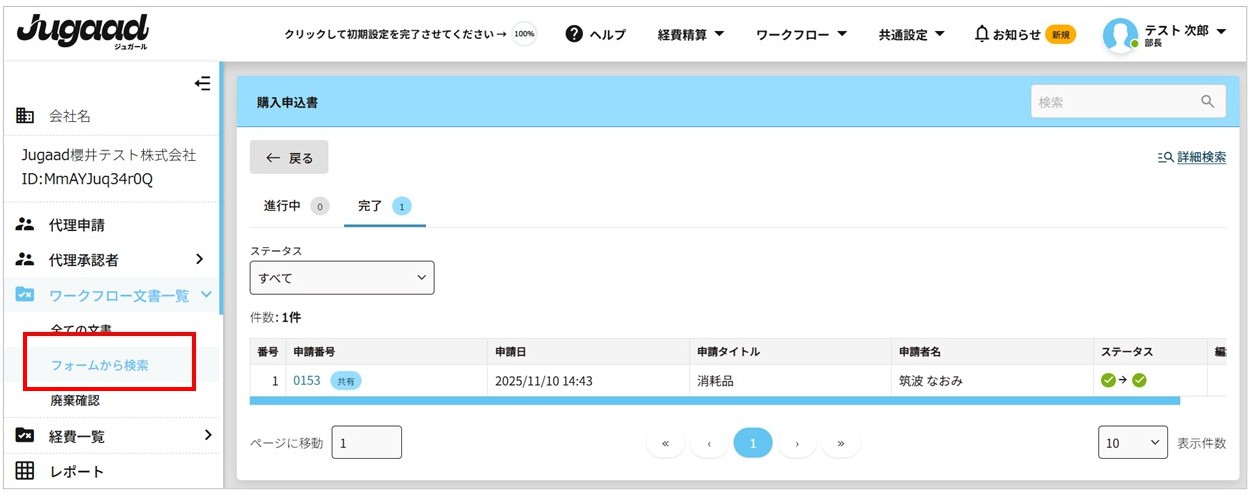Screen dimensions: 1250x495
Task: Open the 詳細検索 advanced search link
Action: pyautogui.click(x=1191, y=157)
